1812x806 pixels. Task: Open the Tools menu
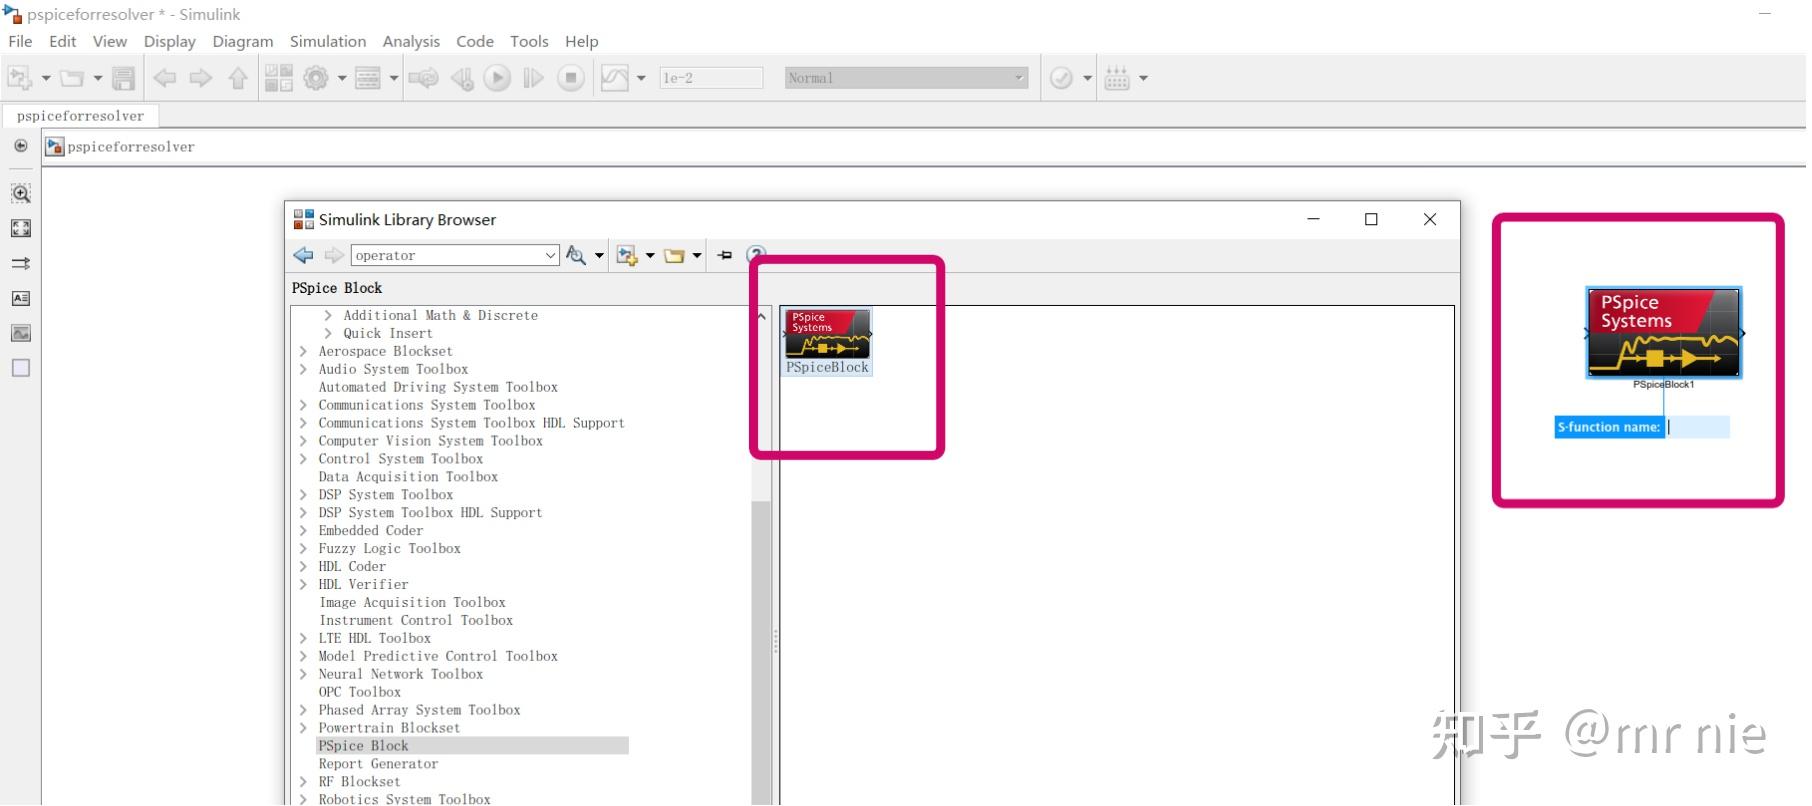pos(529,41)
